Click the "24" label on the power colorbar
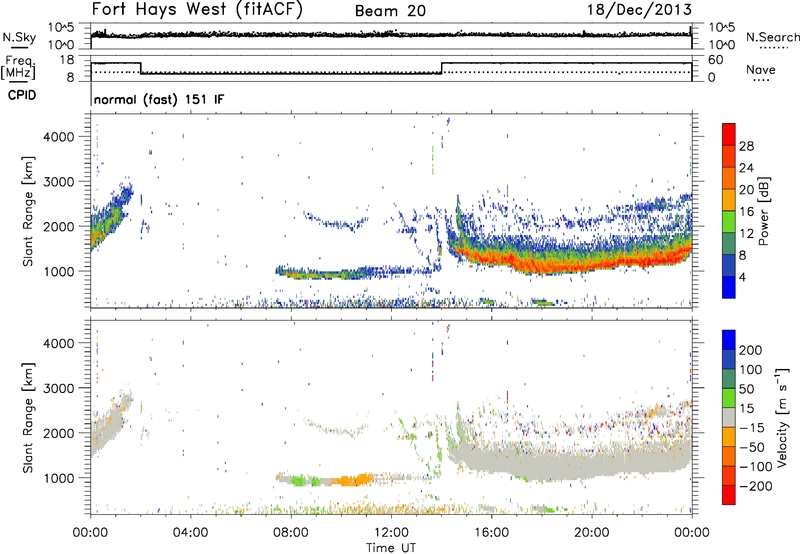 [746, 168]
